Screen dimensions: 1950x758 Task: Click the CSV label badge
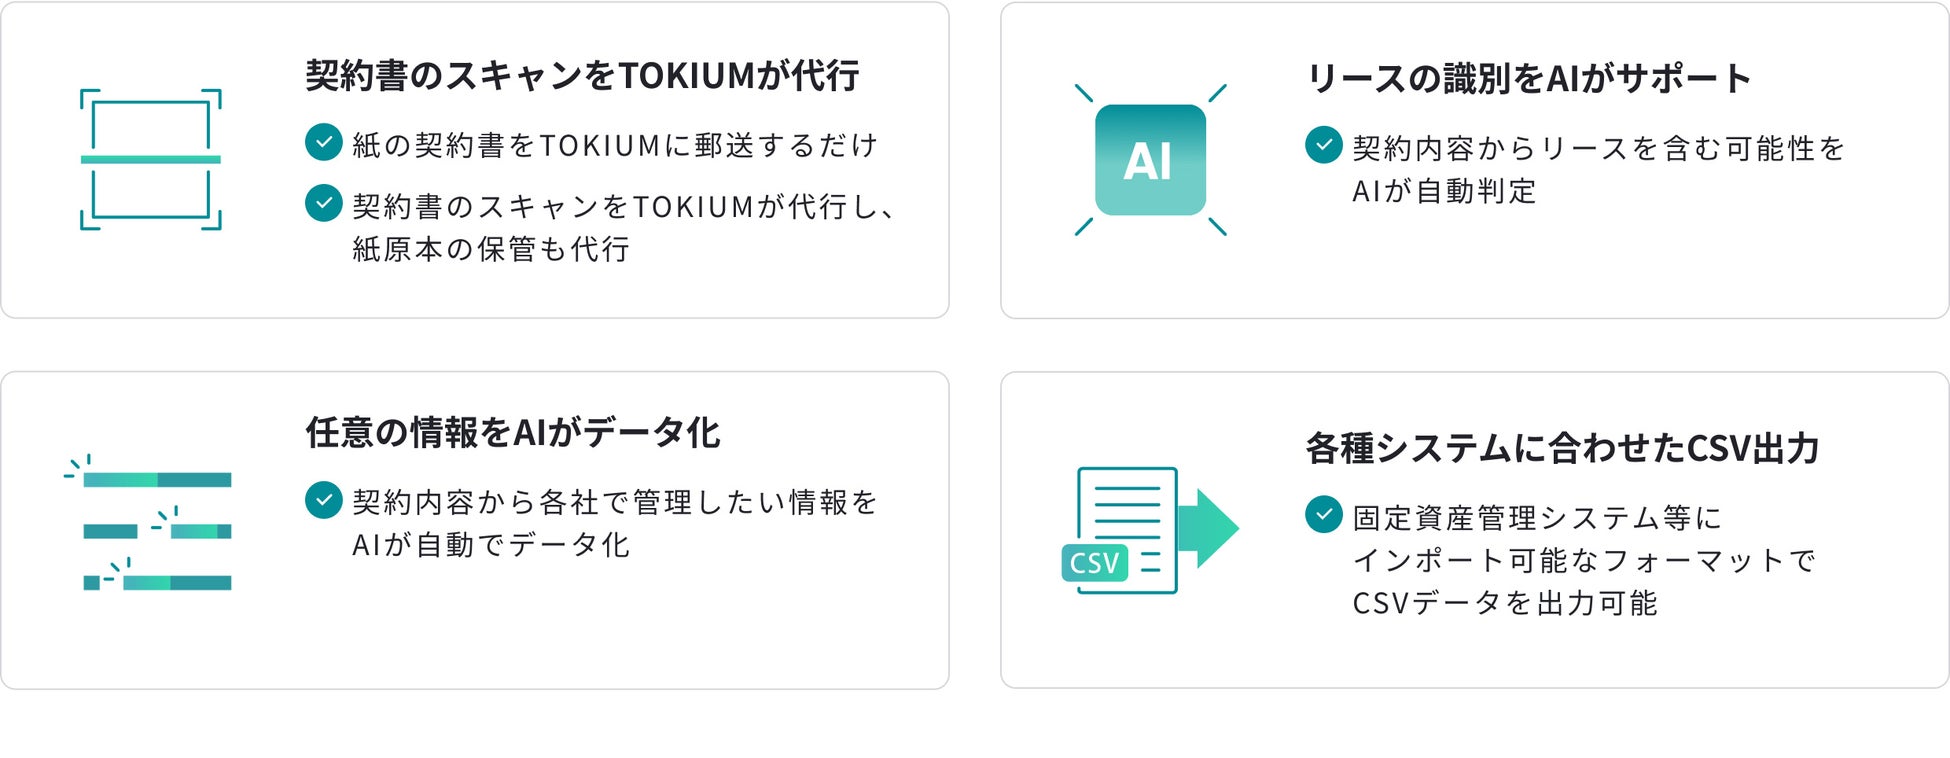click(1094, 563)
